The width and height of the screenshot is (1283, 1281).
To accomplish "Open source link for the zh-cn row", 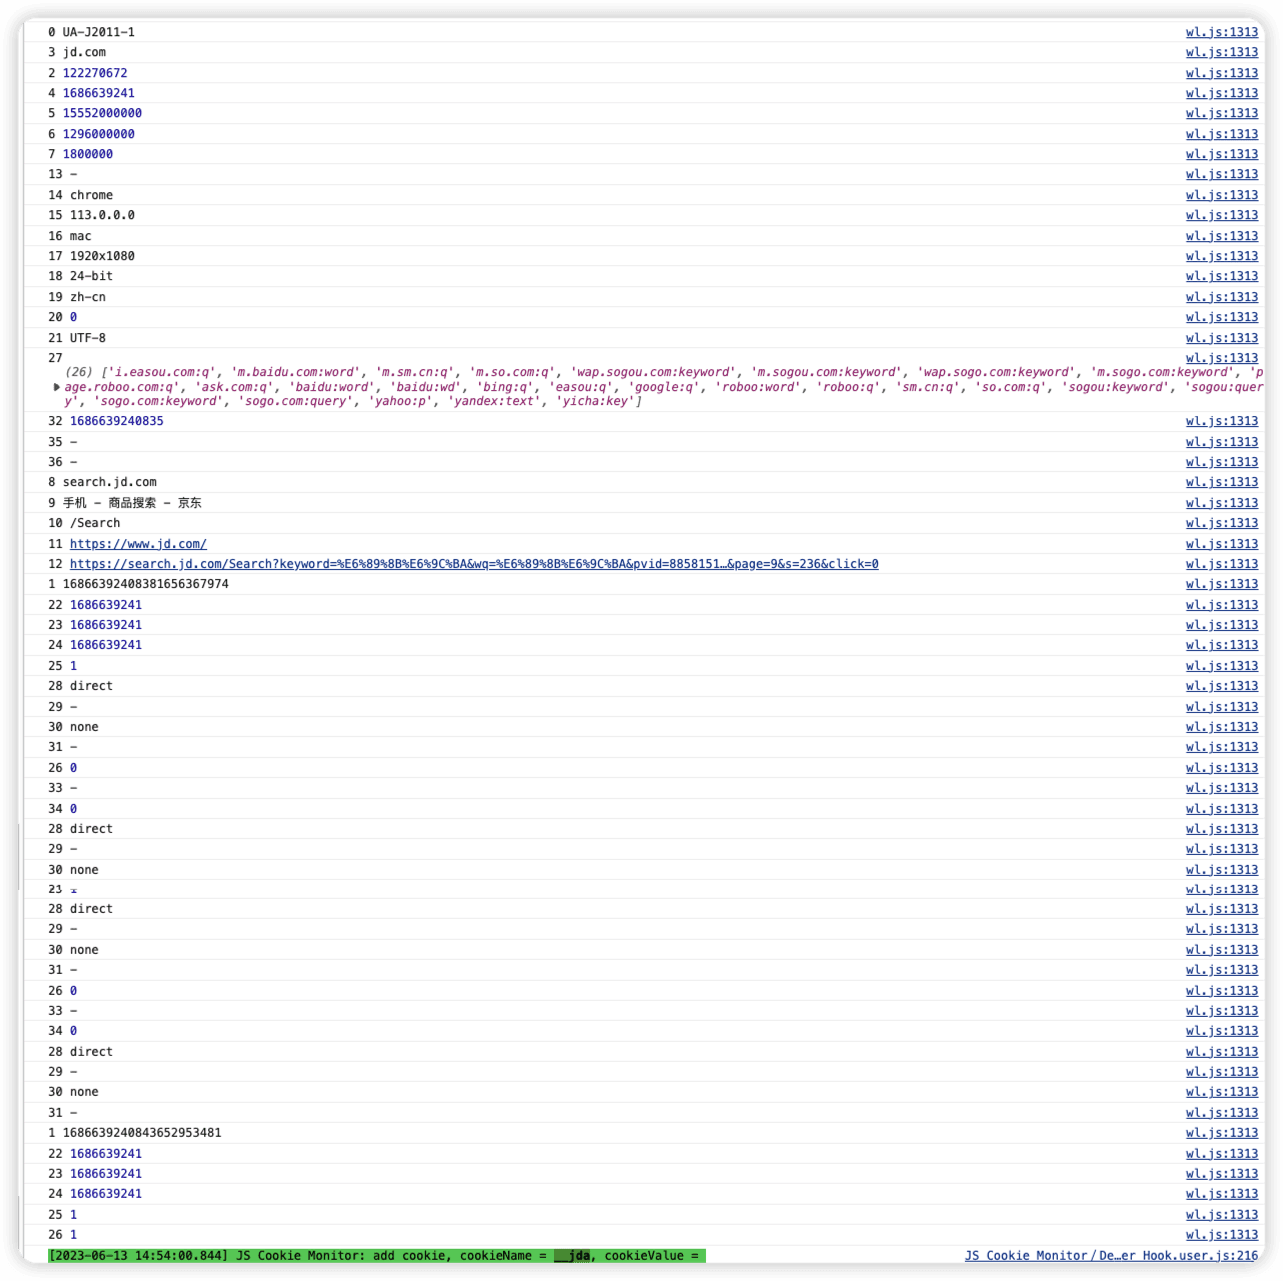I will tap(1221, 297).
